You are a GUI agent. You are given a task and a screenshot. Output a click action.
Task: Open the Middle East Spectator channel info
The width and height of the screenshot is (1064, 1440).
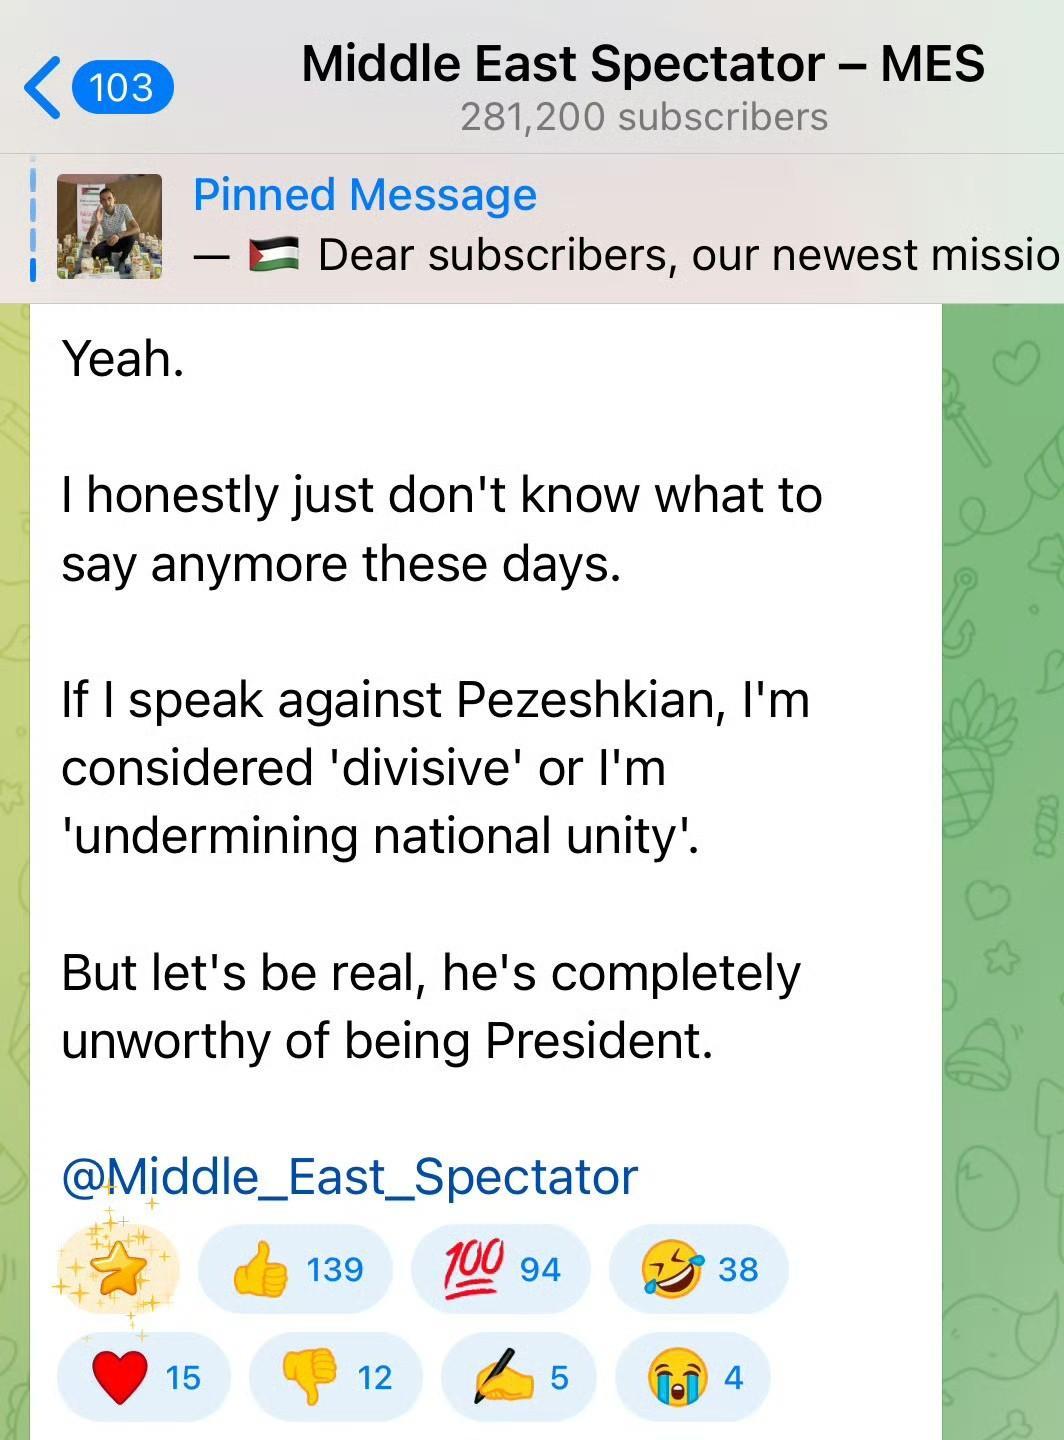(x=642, y=64)
